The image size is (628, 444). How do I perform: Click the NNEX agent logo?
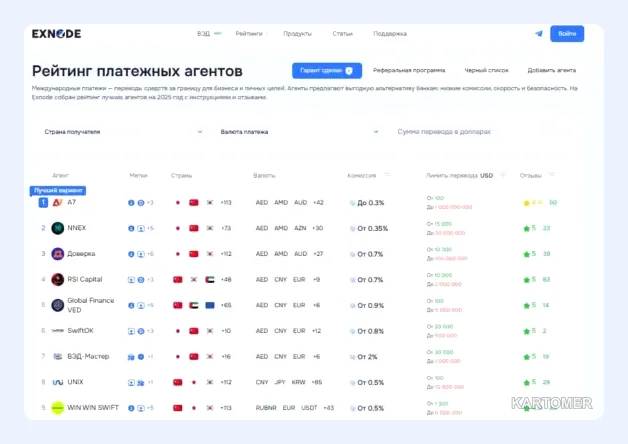(x=58, y=228)
